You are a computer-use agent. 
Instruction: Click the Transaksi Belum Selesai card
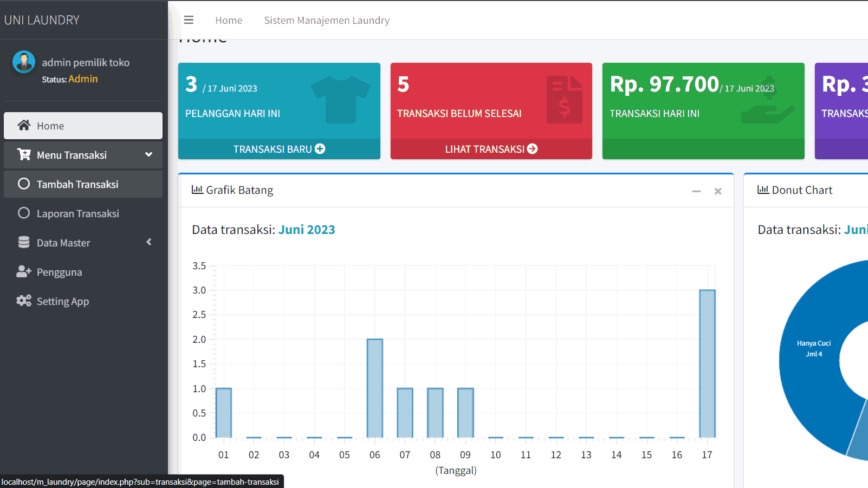tap(491, 111)
